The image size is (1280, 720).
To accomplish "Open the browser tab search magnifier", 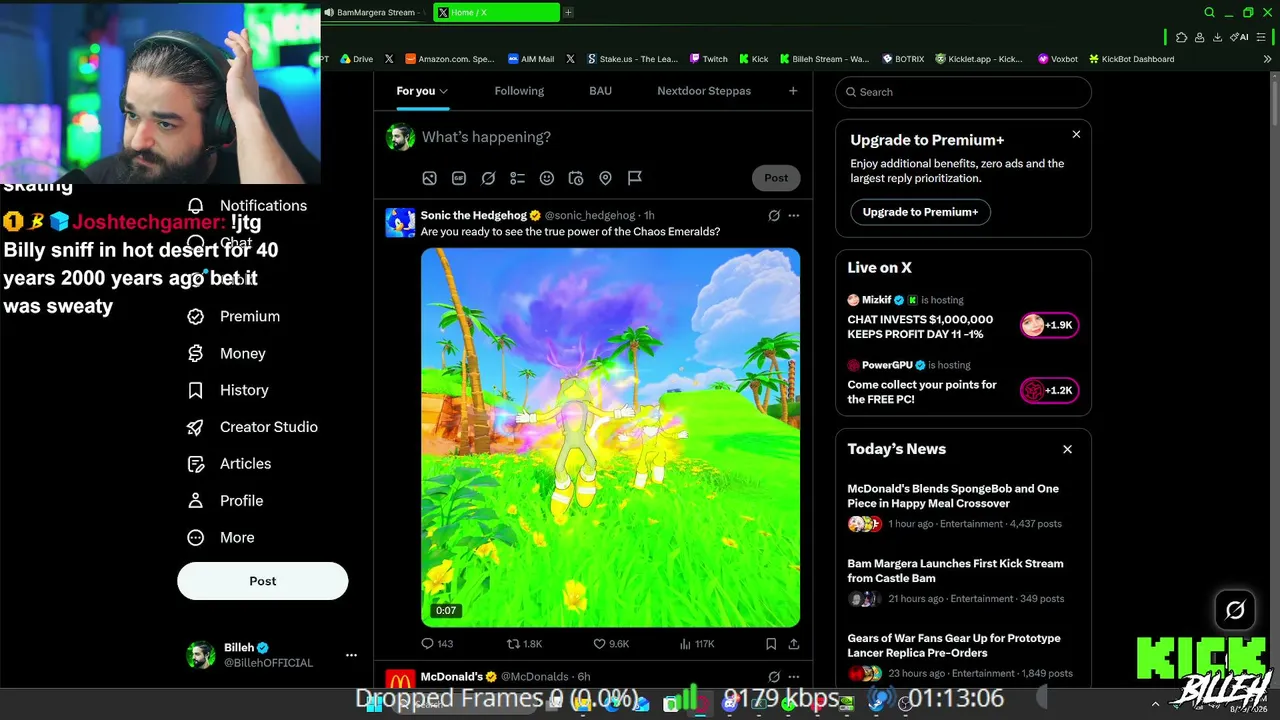I will coord(1209,13).
